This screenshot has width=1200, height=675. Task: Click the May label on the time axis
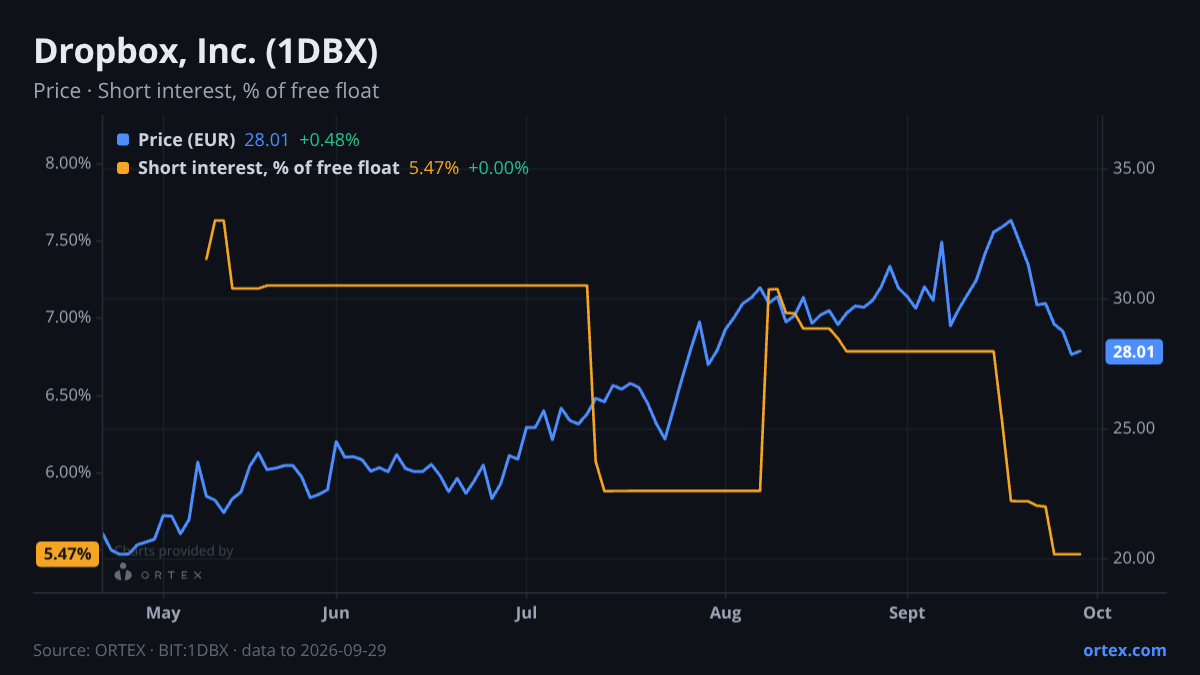pyautogui.click(x=162, y=613)
